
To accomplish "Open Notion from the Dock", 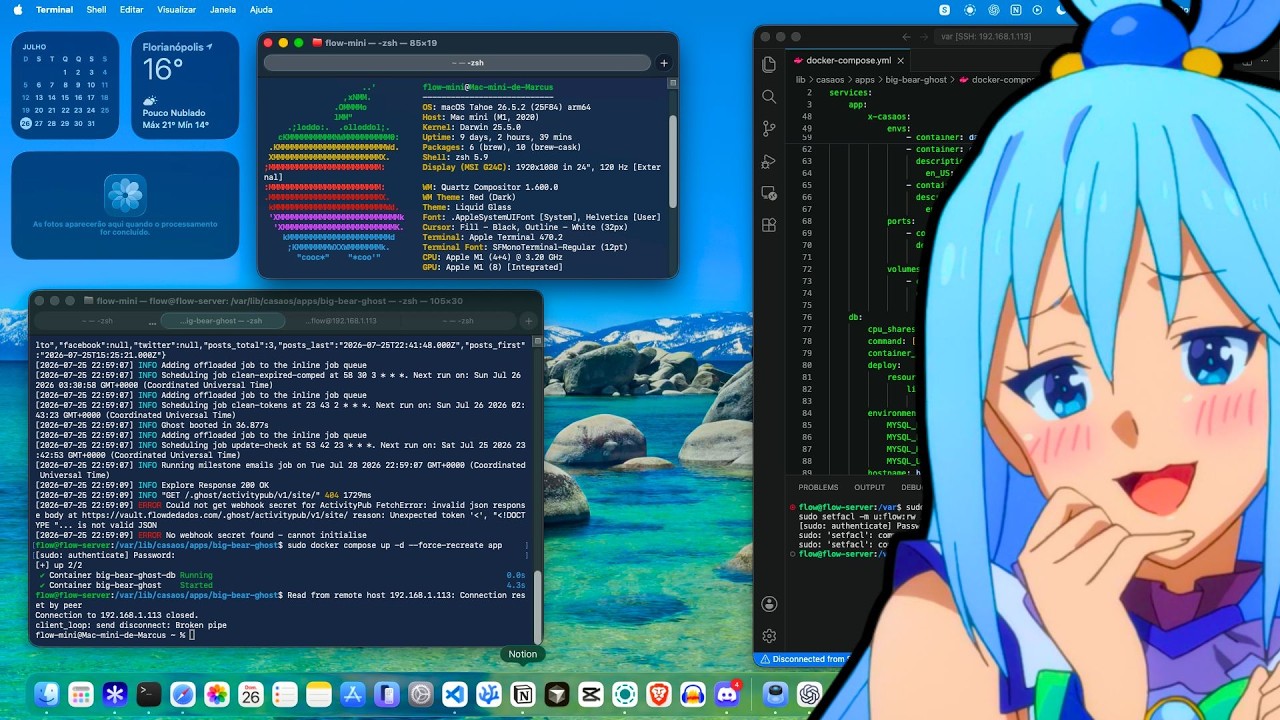I will [x=523, y=694].
